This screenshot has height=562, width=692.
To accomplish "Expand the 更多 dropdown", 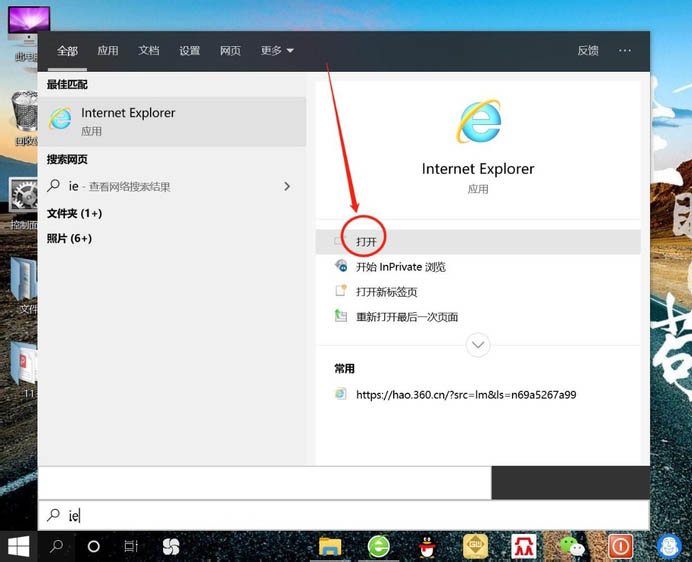I will pyautogui.click(x=277, y=51).
